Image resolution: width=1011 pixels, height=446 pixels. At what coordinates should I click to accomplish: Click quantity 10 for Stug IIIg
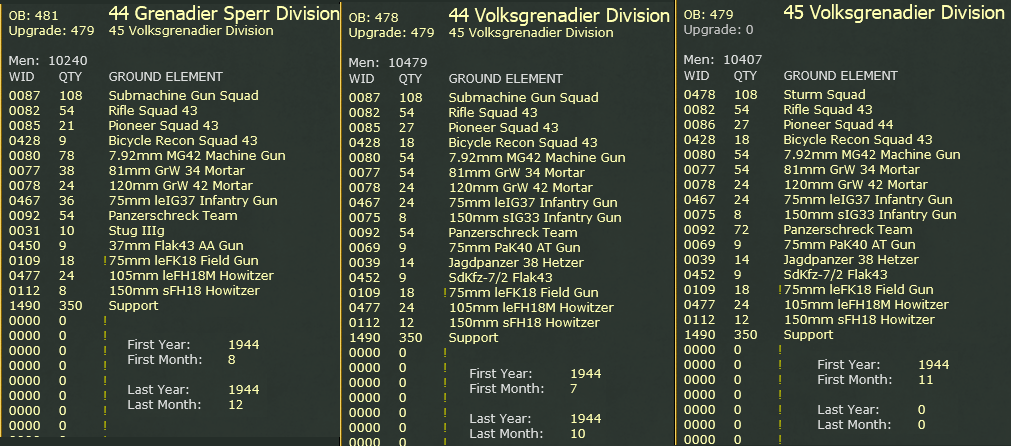click(x=66, y=231)
